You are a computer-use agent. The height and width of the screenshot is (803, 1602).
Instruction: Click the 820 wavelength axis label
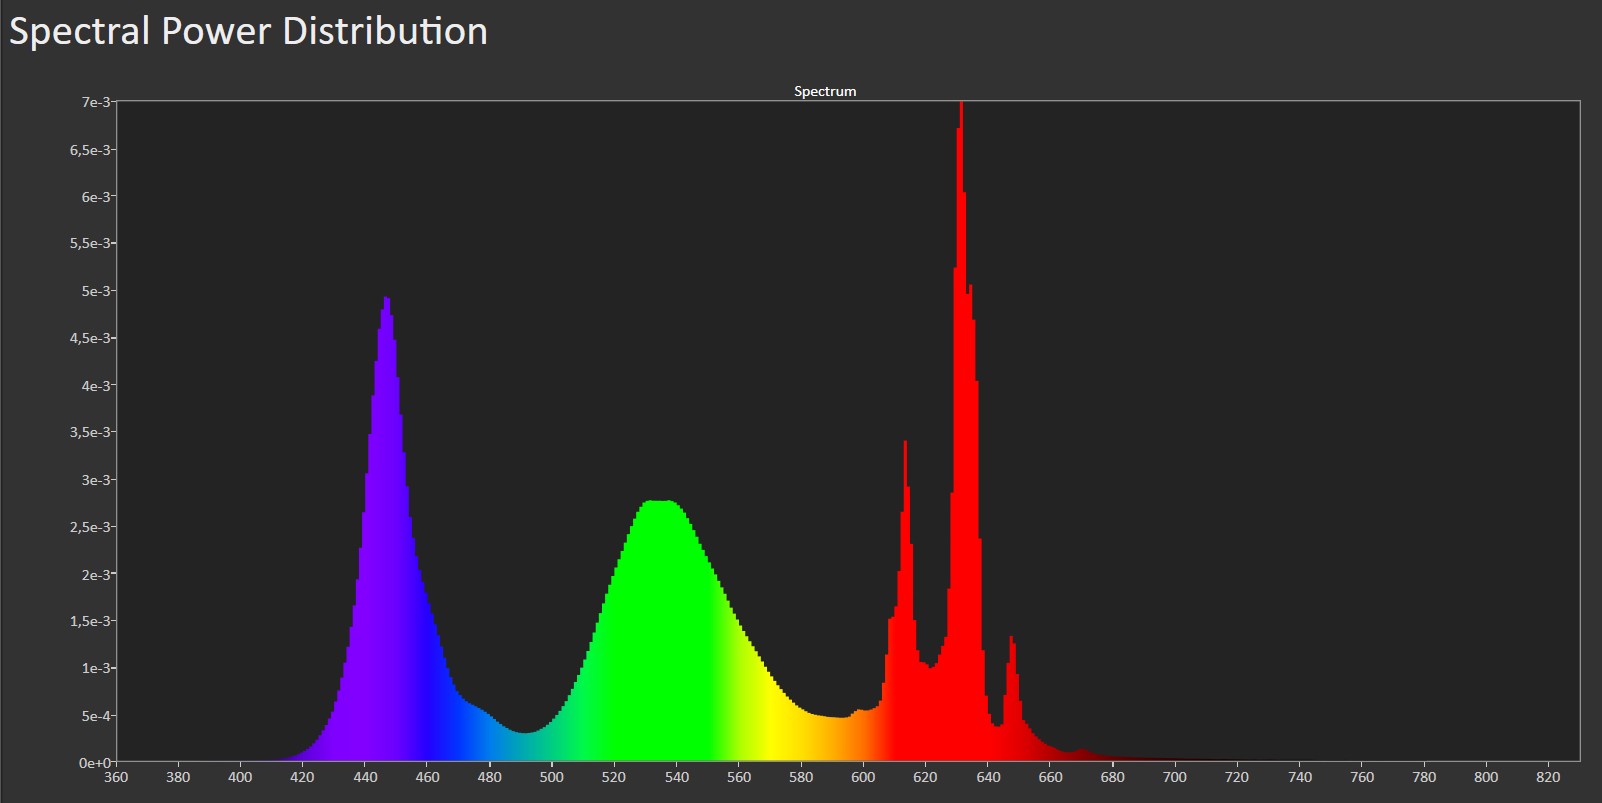(1548, 777)
